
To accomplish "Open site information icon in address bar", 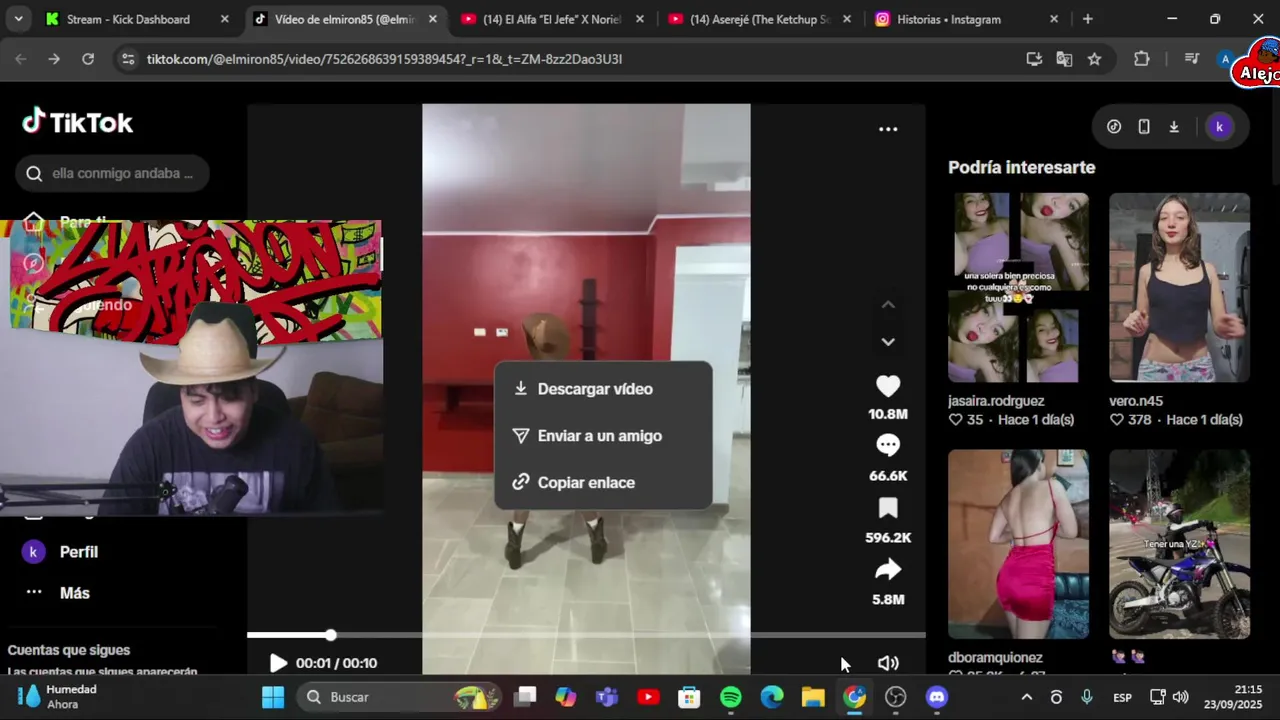I will (127, 59).
